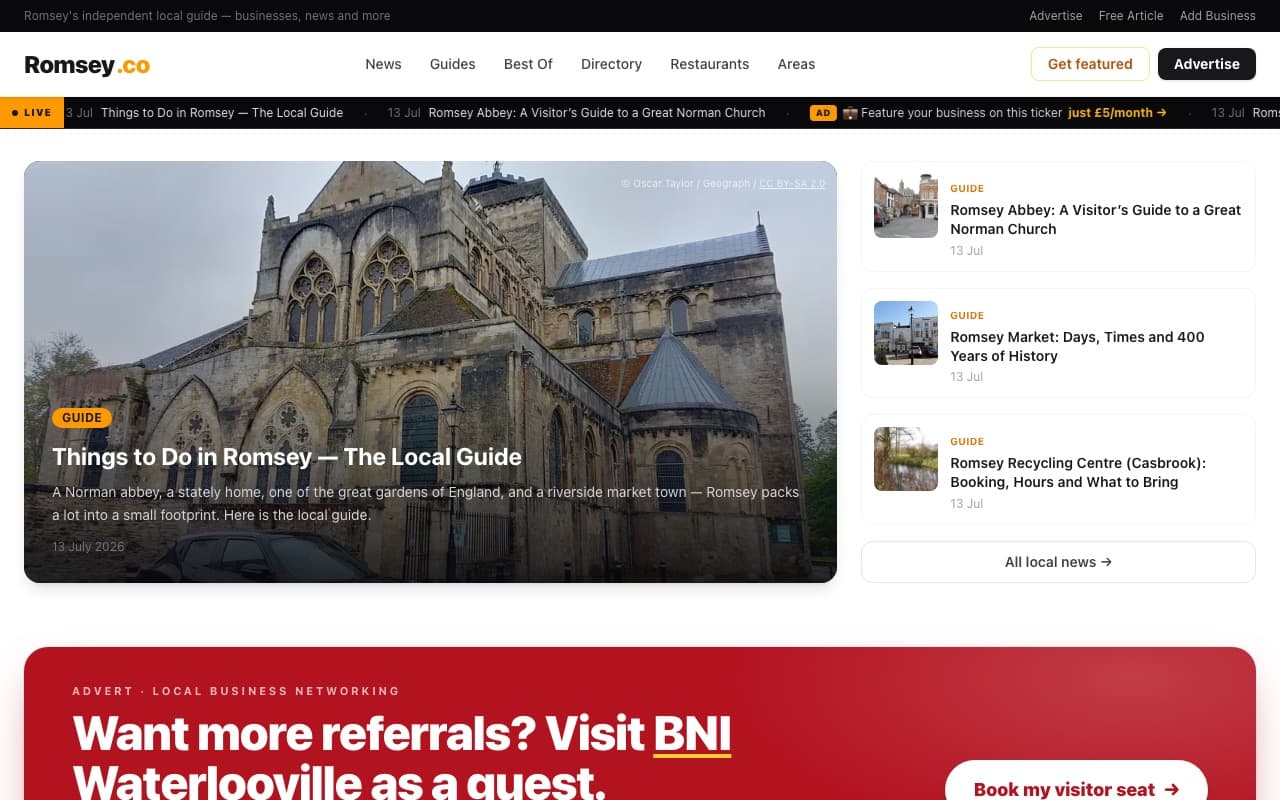Viewport: 1280px width, 800px height.
Task: Select the Add Business link
Action: 1217,16
